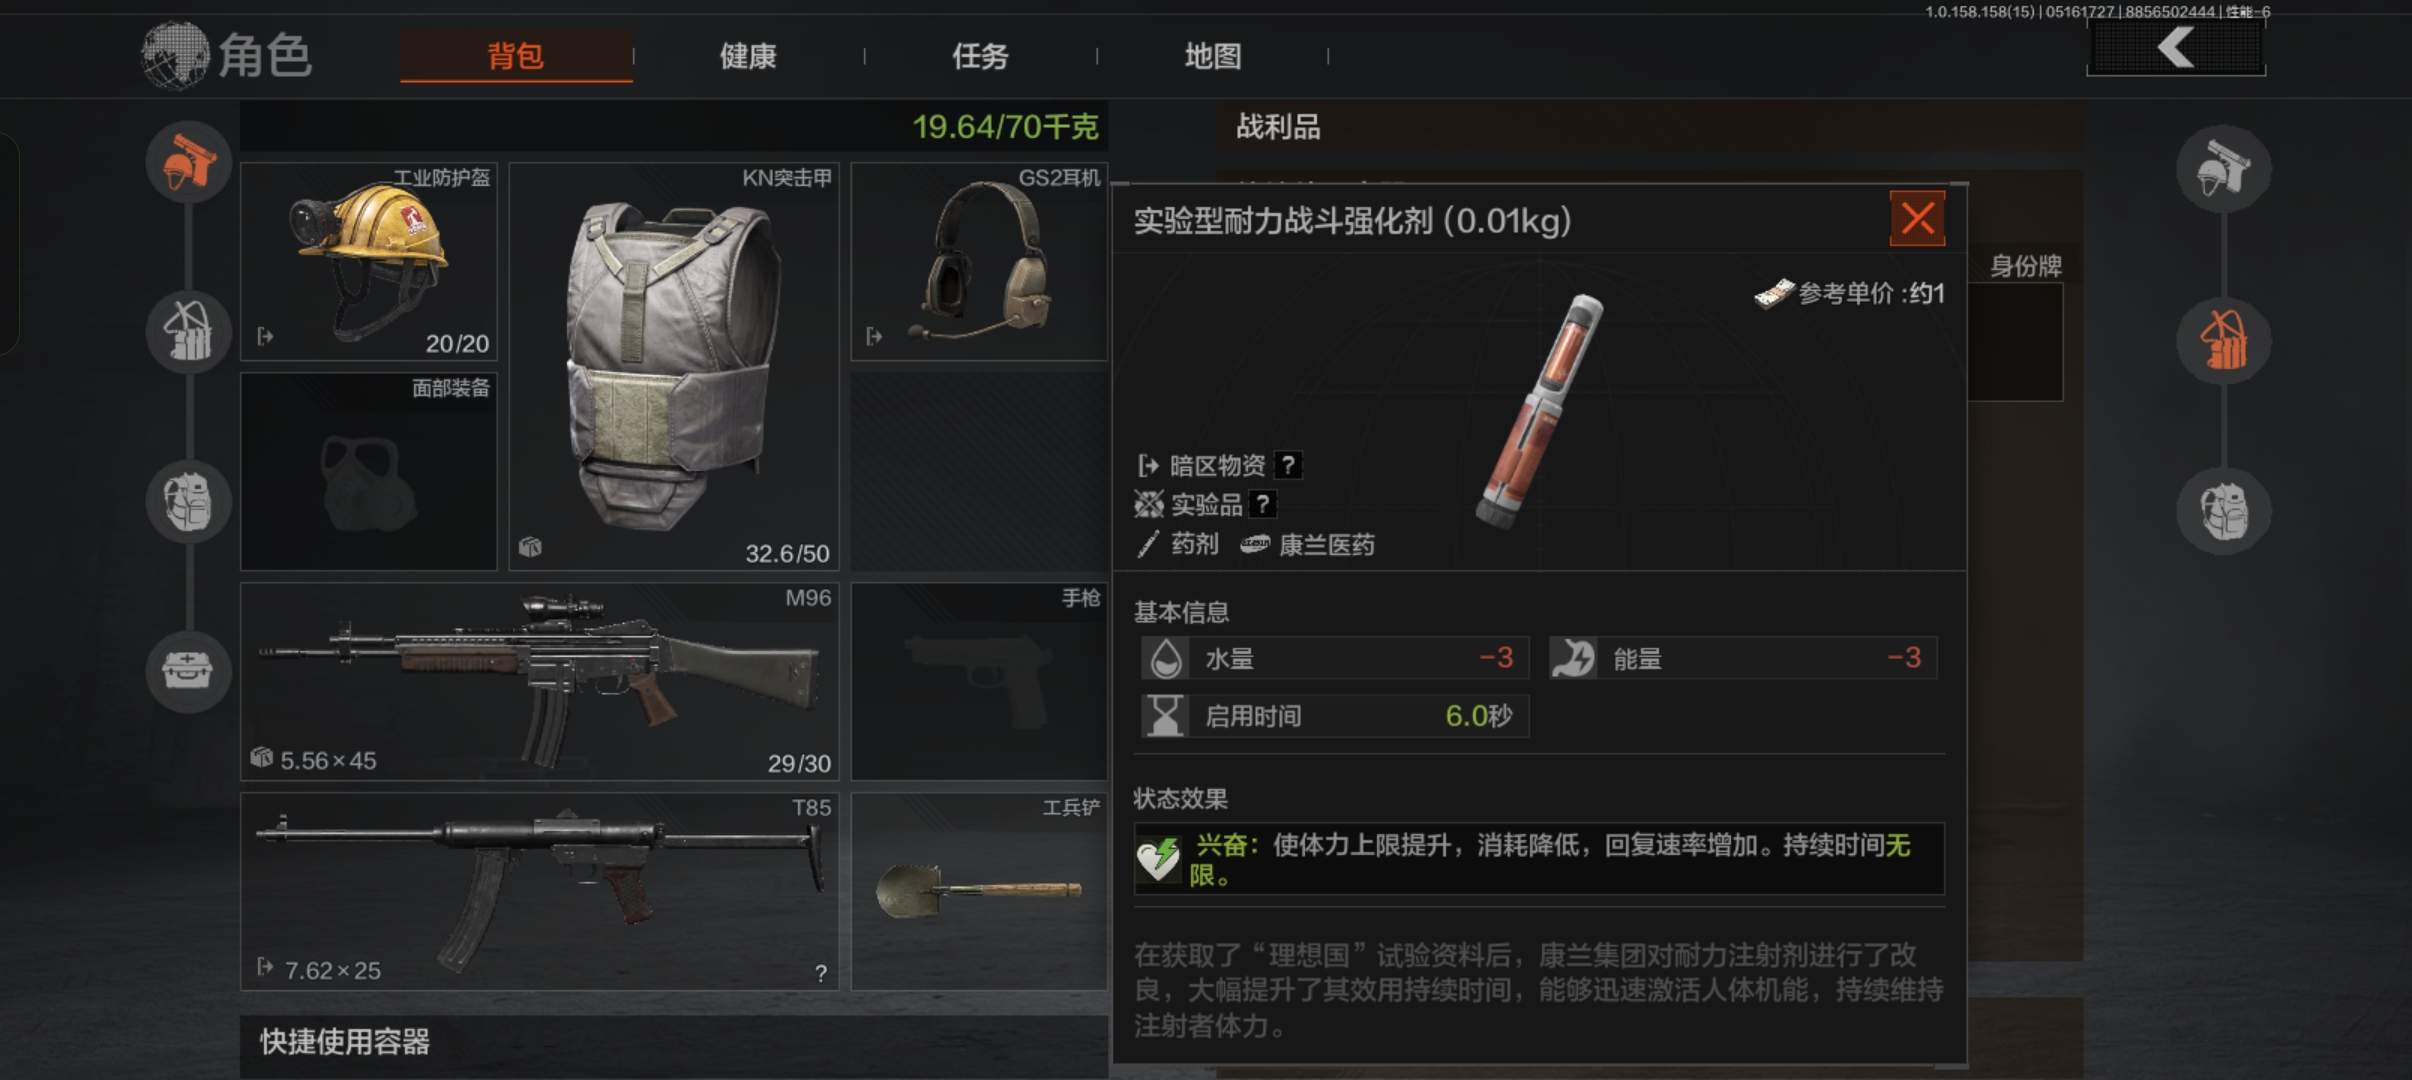Viewport: 2412px width, 1080px height.
Task: Select the left chest rig sidebar icon
Action: tap(188, 332)
